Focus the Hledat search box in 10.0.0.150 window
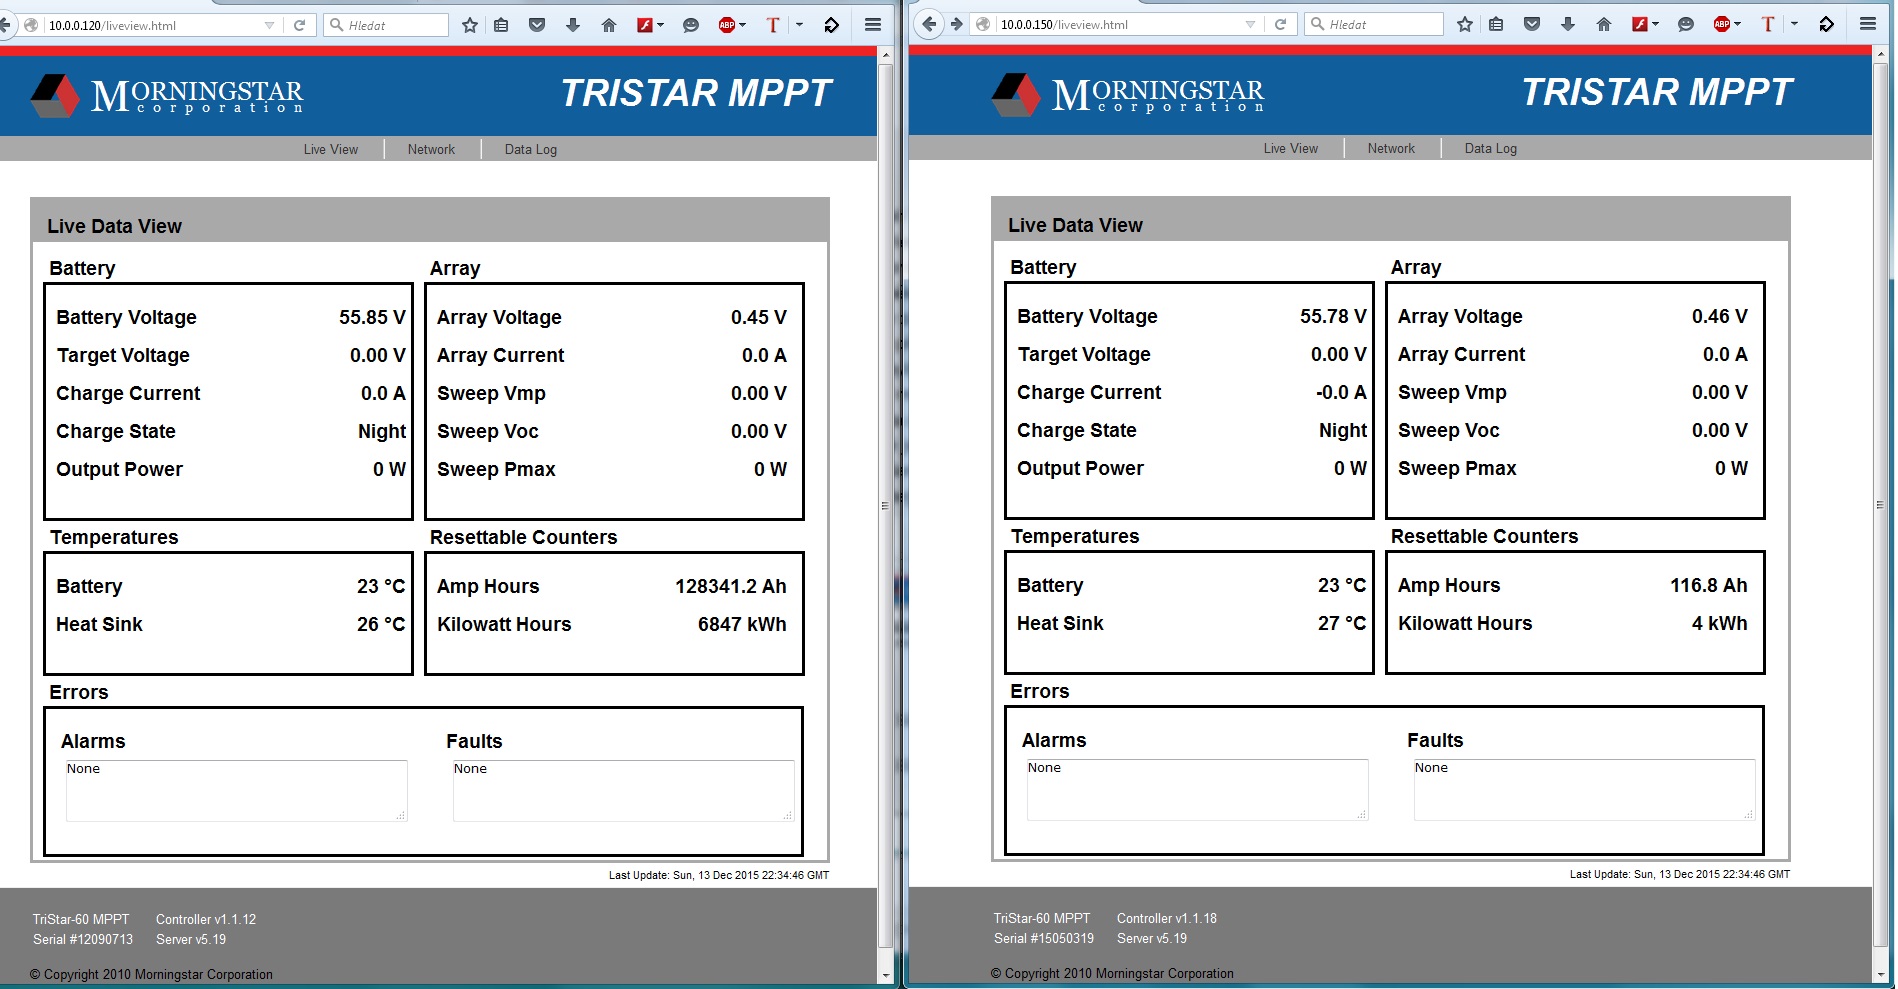1898x989 pixels. coord(1374,24)
